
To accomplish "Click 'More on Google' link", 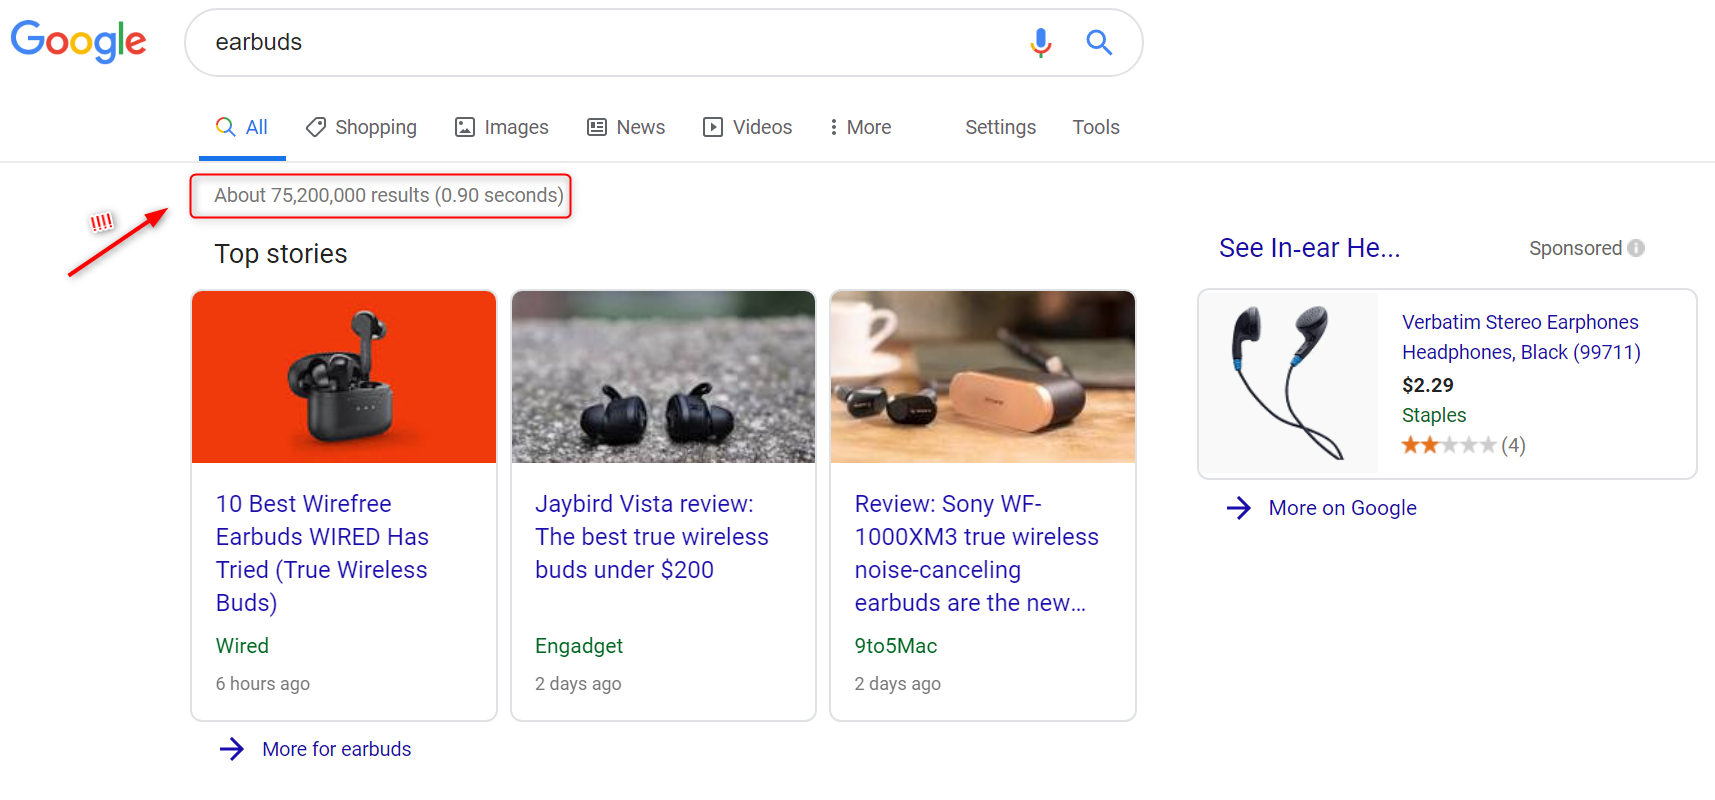I will pos(1343,508).
